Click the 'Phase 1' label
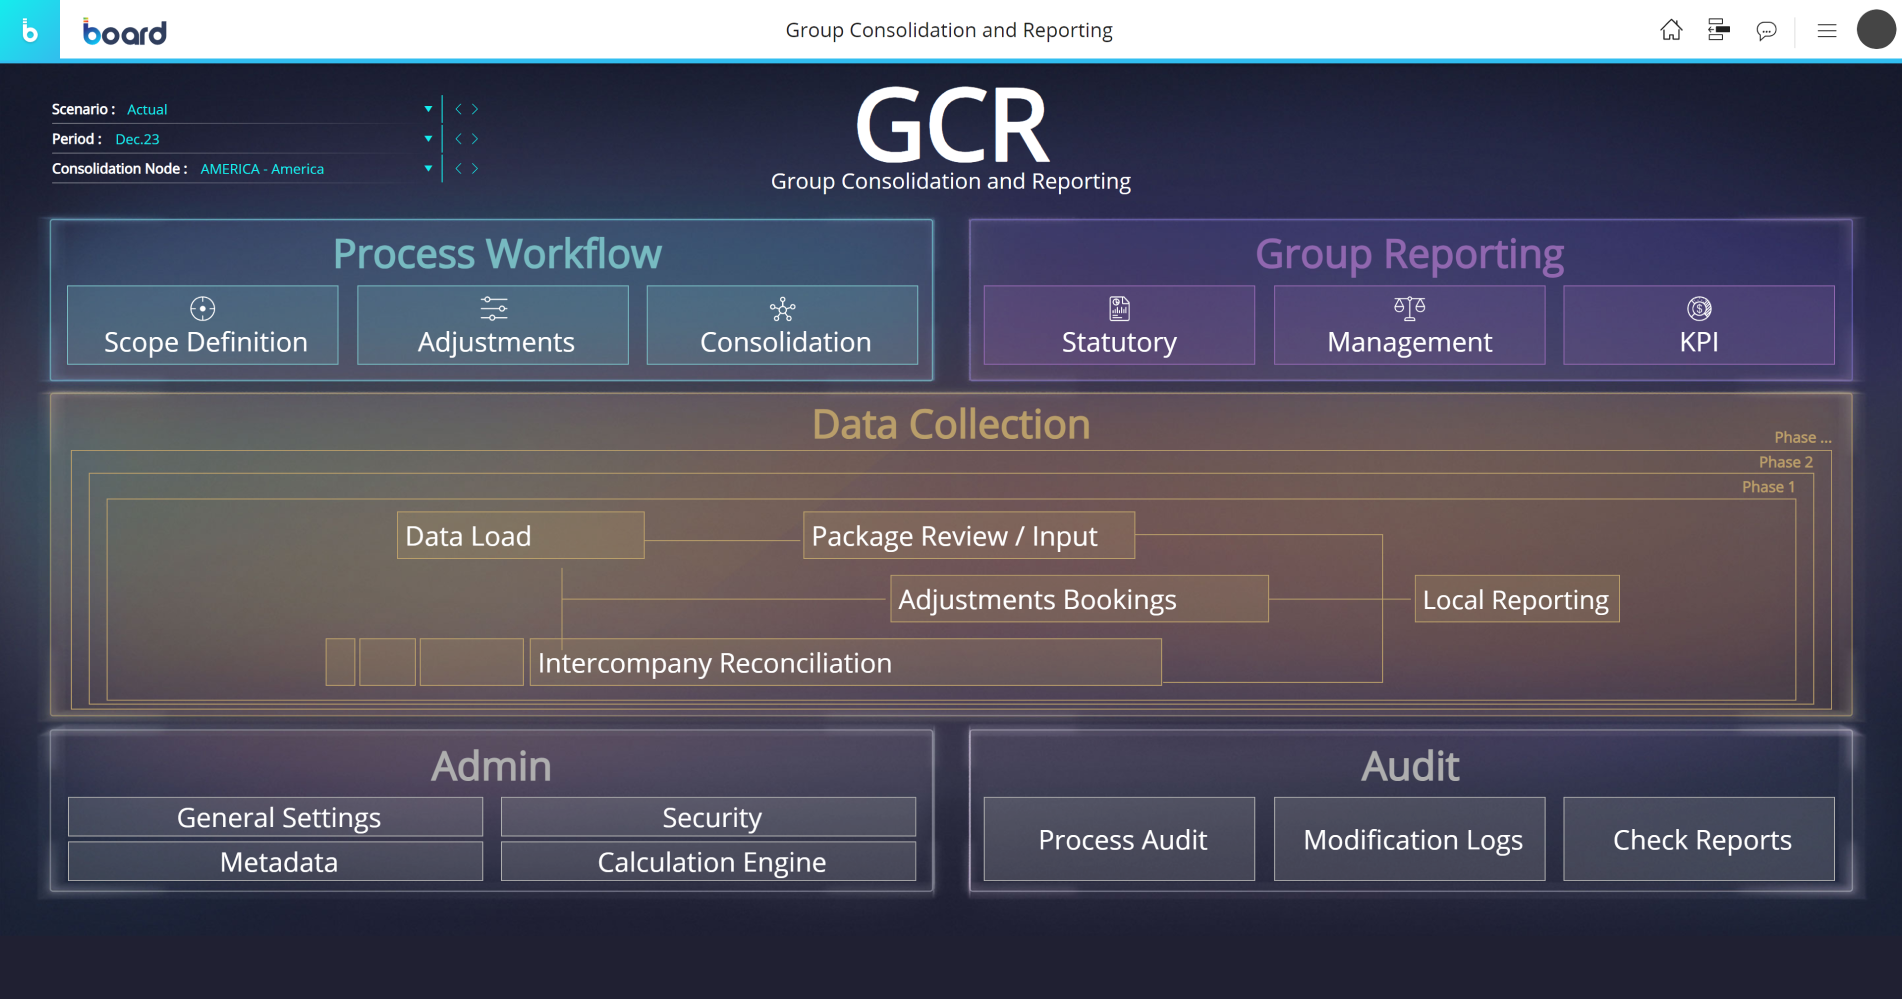Viewport: 1902px width, 999px height. tap(1768, 487)
